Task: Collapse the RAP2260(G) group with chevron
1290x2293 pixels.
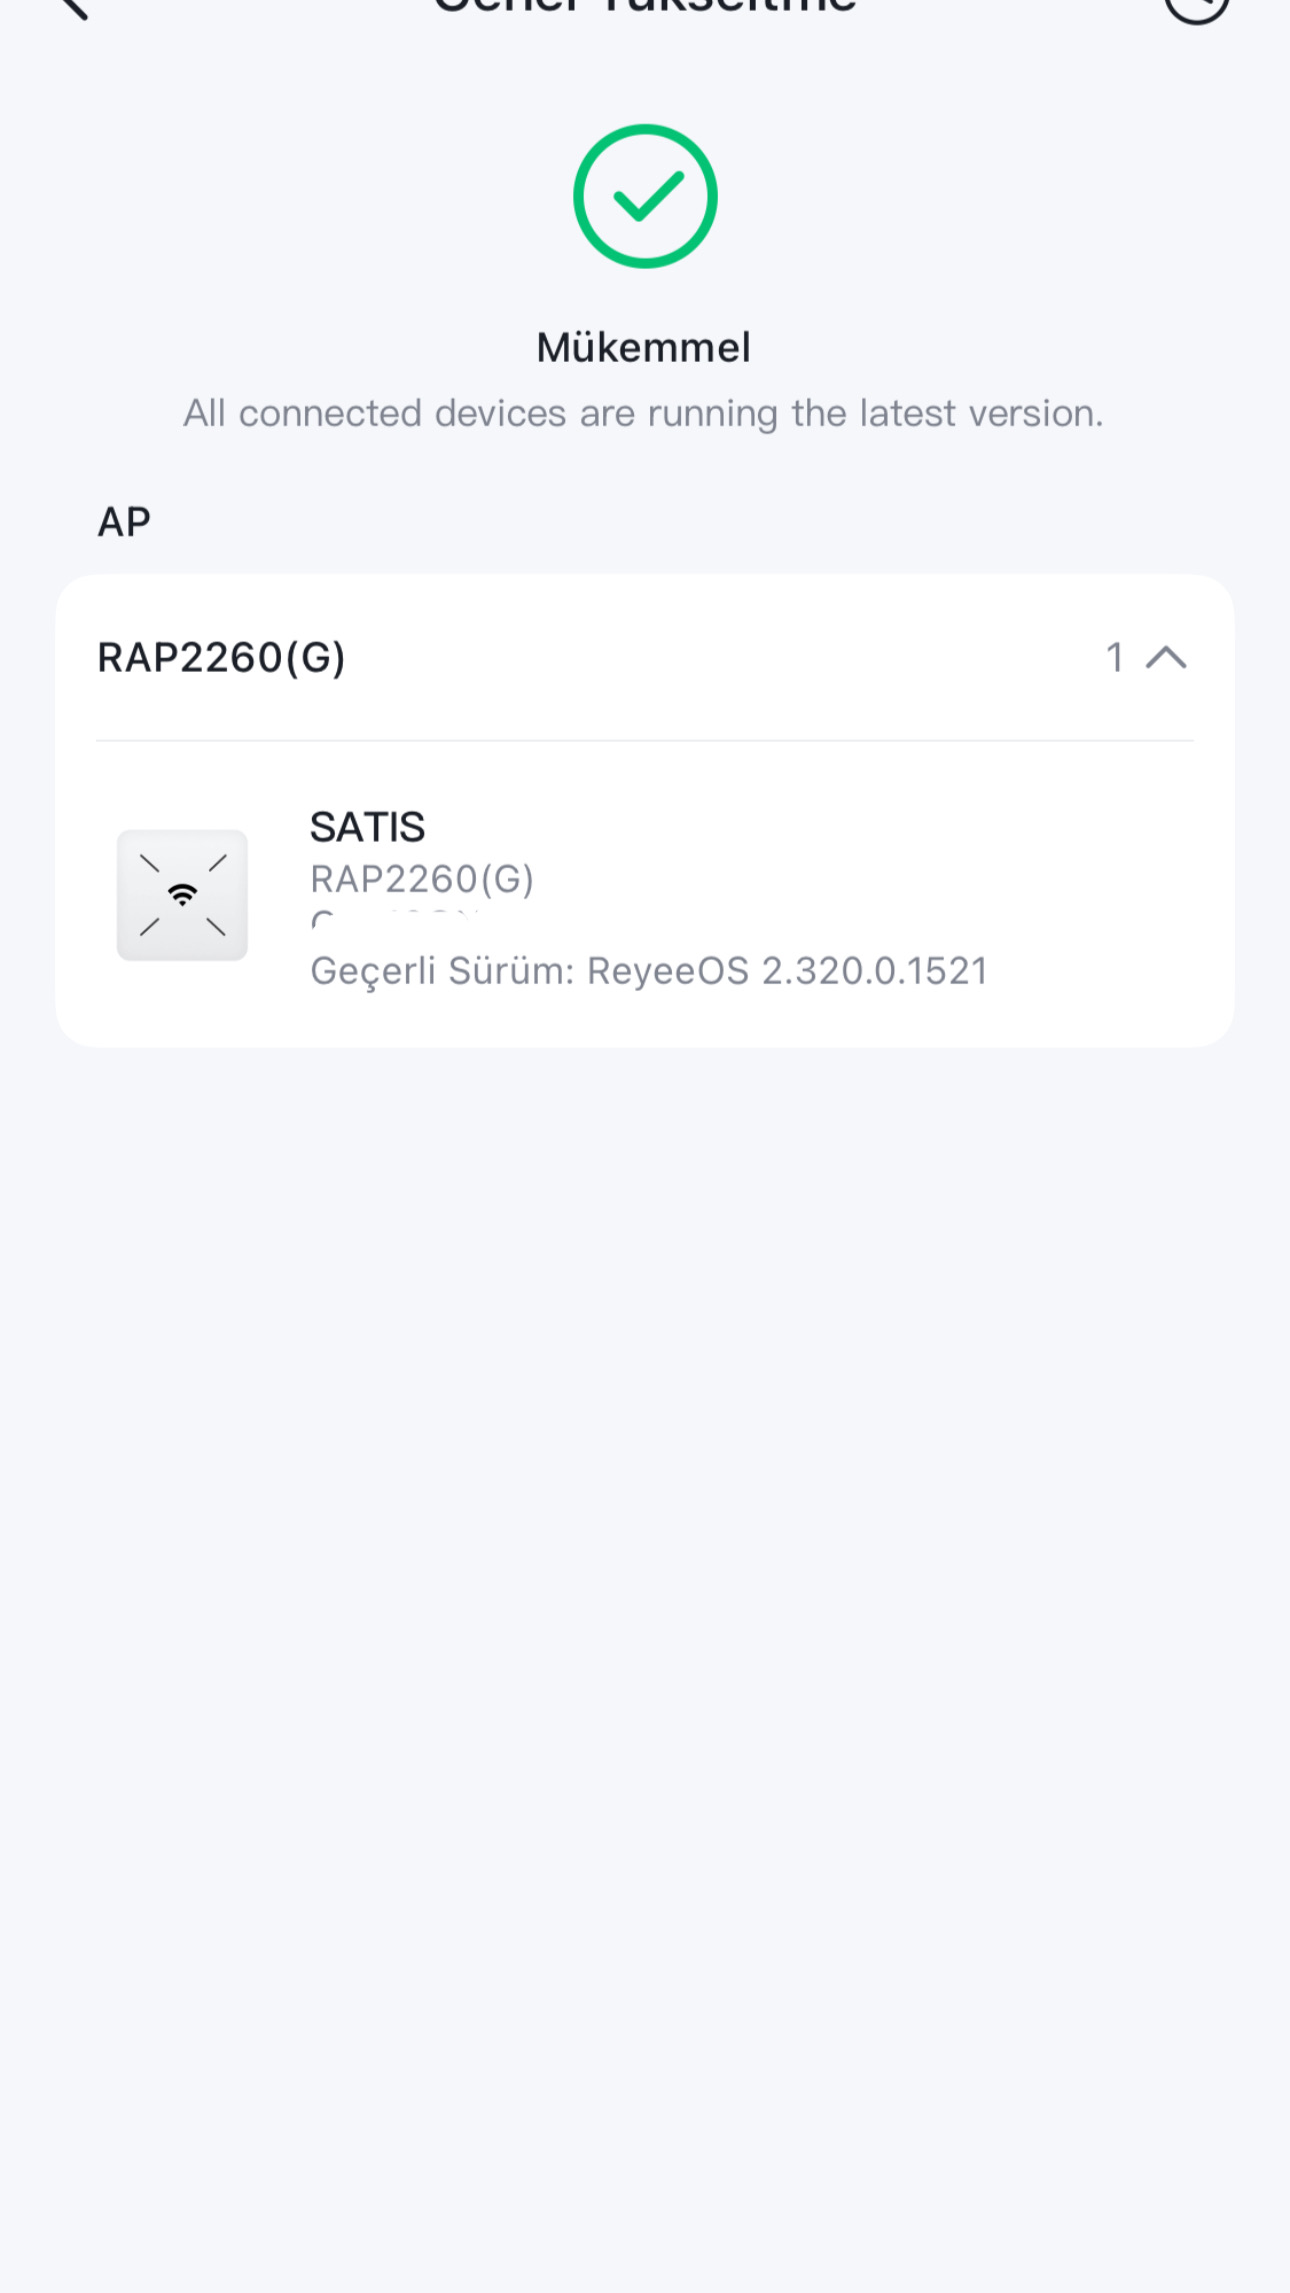Action: click(1166, 657)
